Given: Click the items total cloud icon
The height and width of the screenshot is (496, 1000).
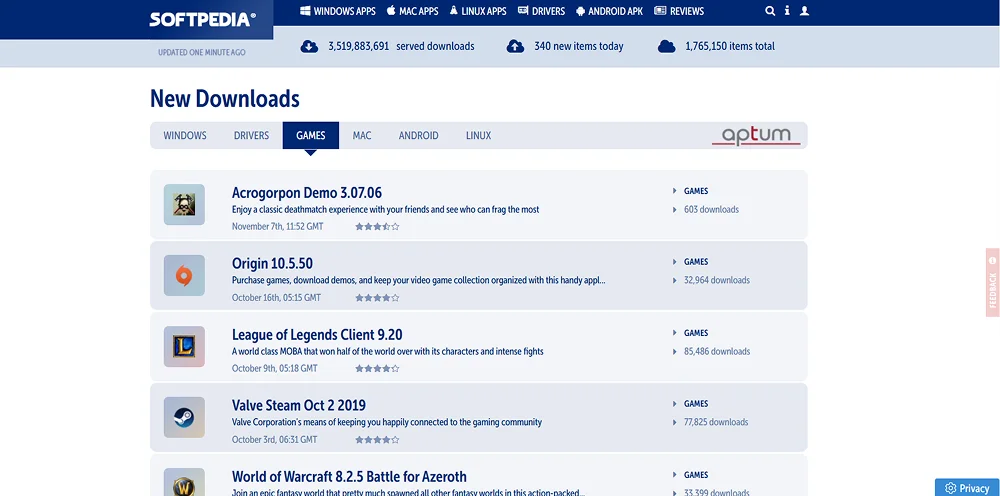Looking at the screenshot, I should [666, 47].
